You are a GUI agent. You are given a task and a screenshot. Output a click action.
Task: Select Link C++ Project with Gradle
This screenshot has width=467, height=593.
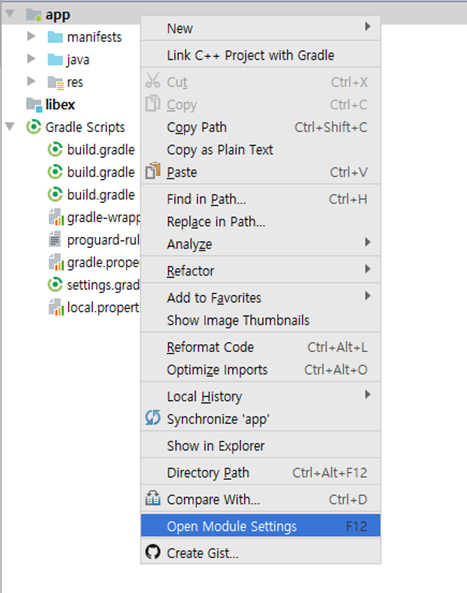[x=261, y=55]
